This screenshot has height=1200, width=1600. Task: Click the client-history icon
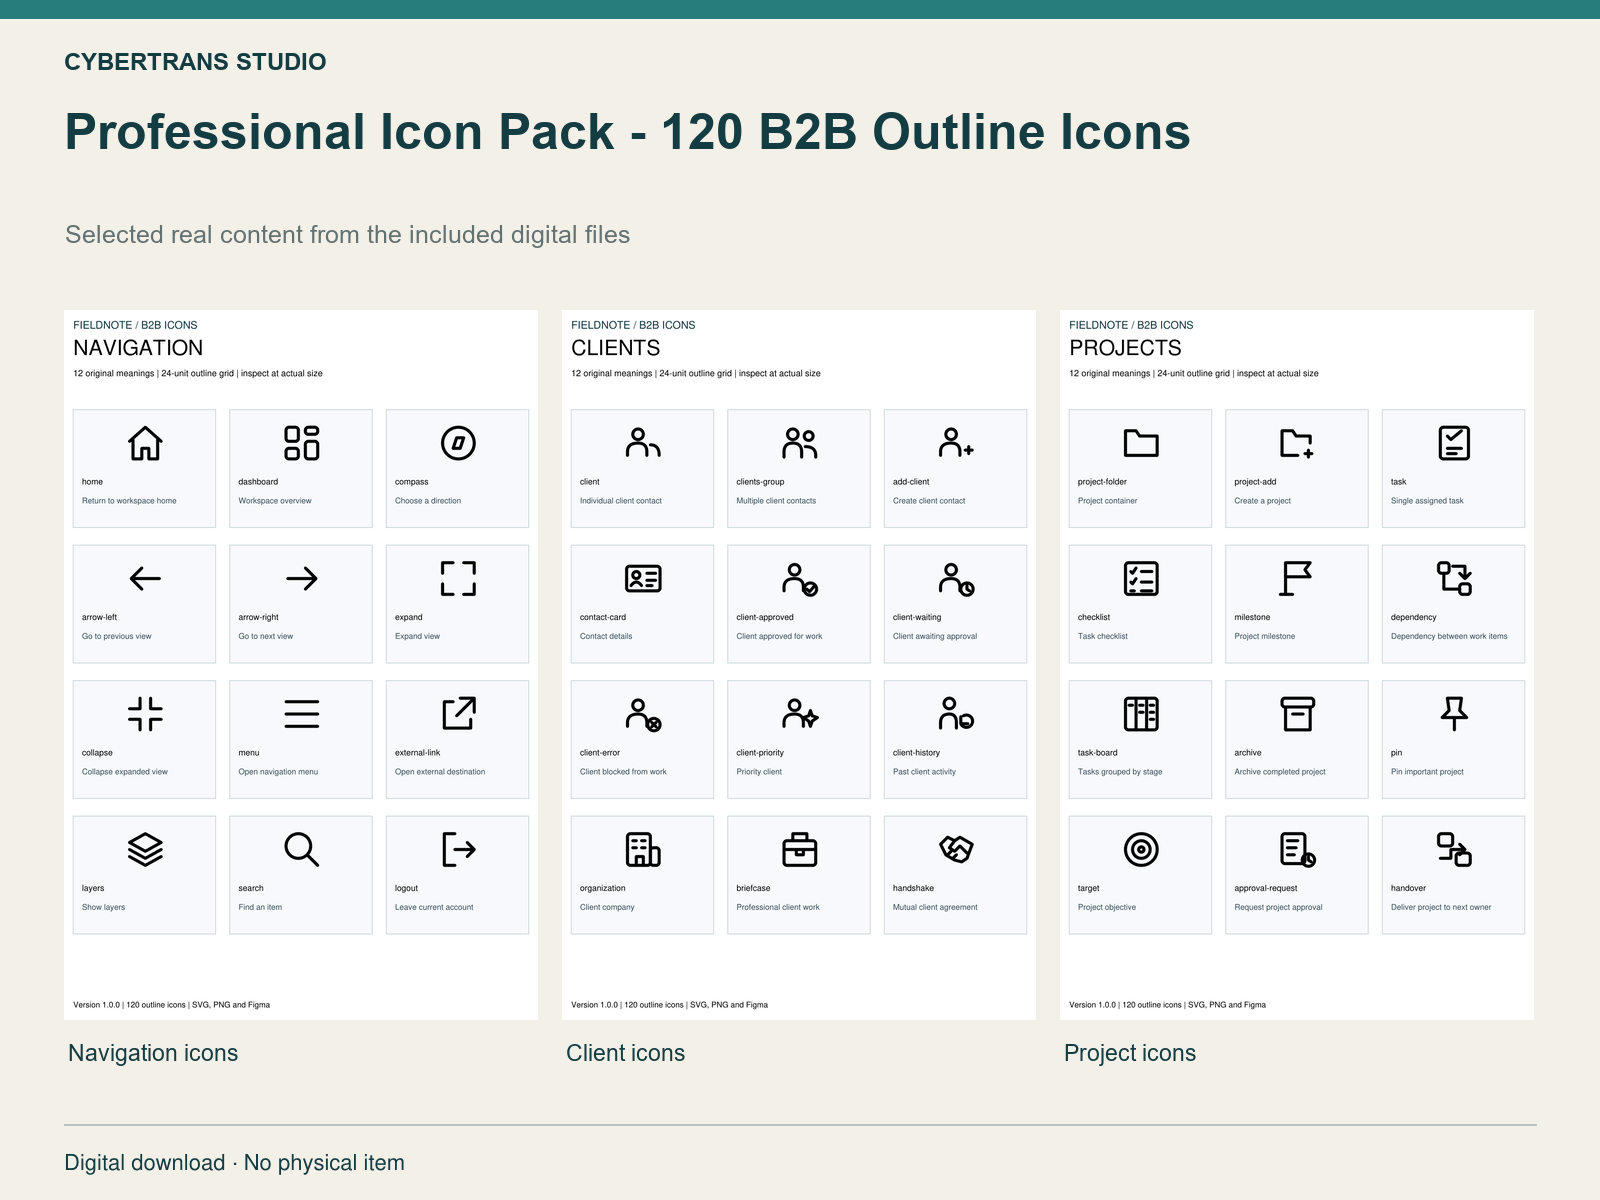[956, 714]
